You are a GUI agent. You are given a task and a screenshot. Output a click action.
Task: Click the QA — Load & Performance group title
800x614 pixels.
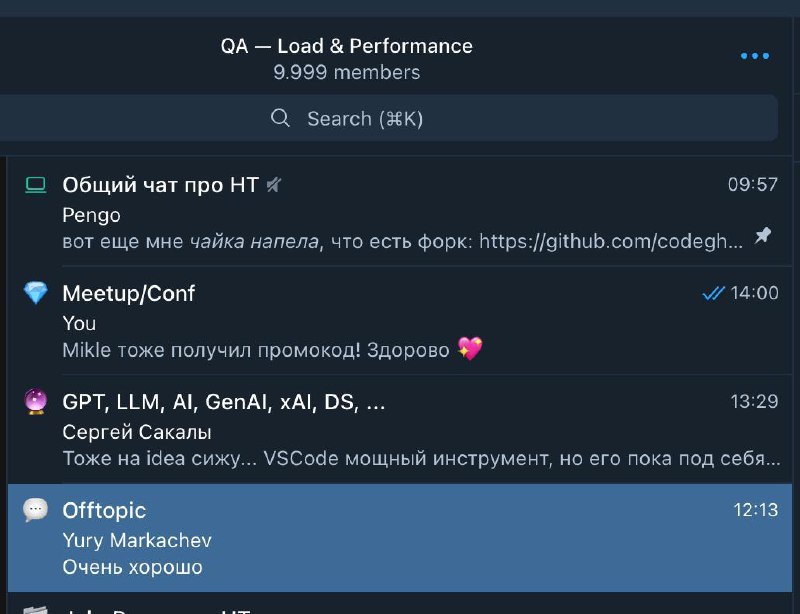click(346, 46)
